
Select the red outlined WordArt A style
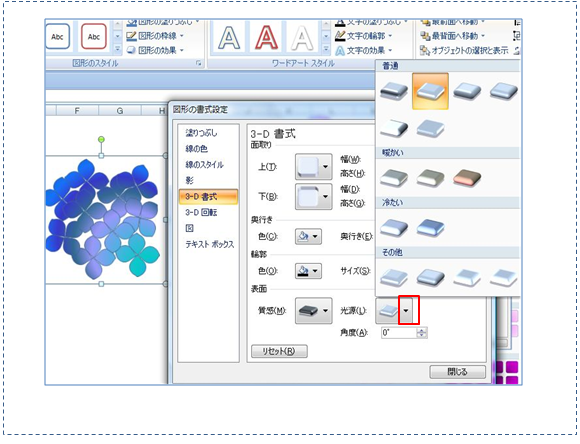tap(267, 37)
